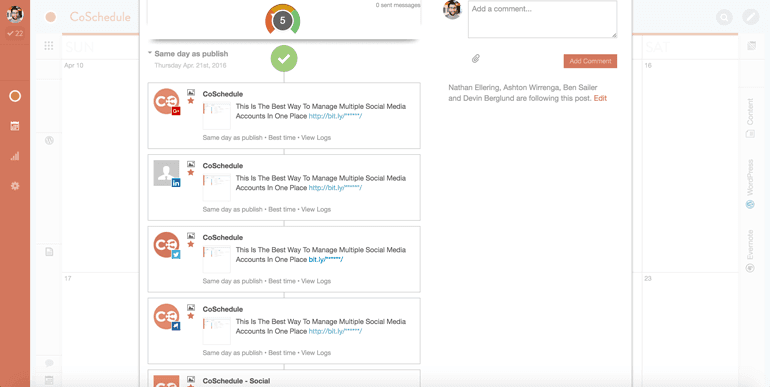
Task: Click star icon on the Facebook page card
Action: pos(191,316)
